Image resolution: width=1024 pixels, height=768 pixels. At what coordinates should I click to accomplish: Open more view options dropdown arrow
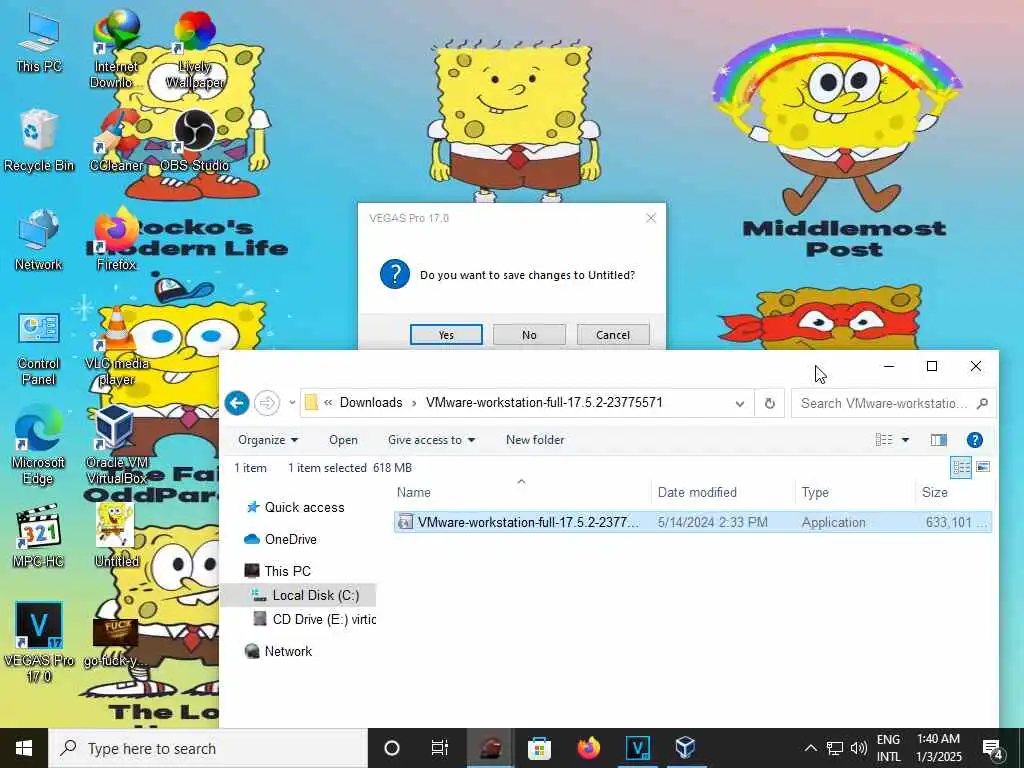905,440
